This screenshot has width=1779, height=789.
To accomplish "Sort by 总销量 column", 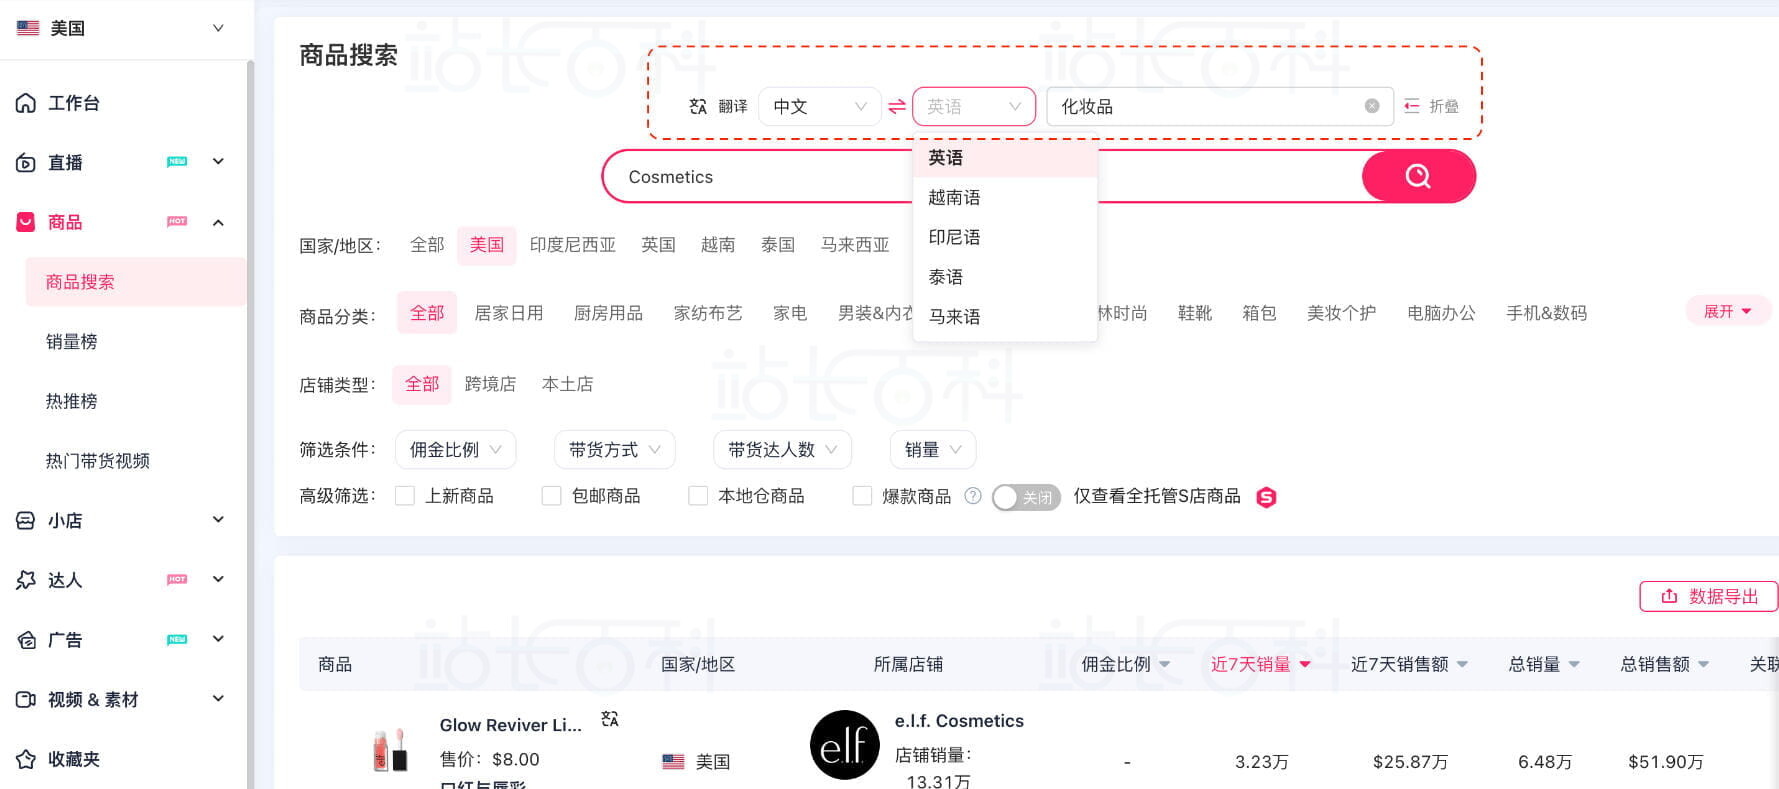I will (1544, 664).
